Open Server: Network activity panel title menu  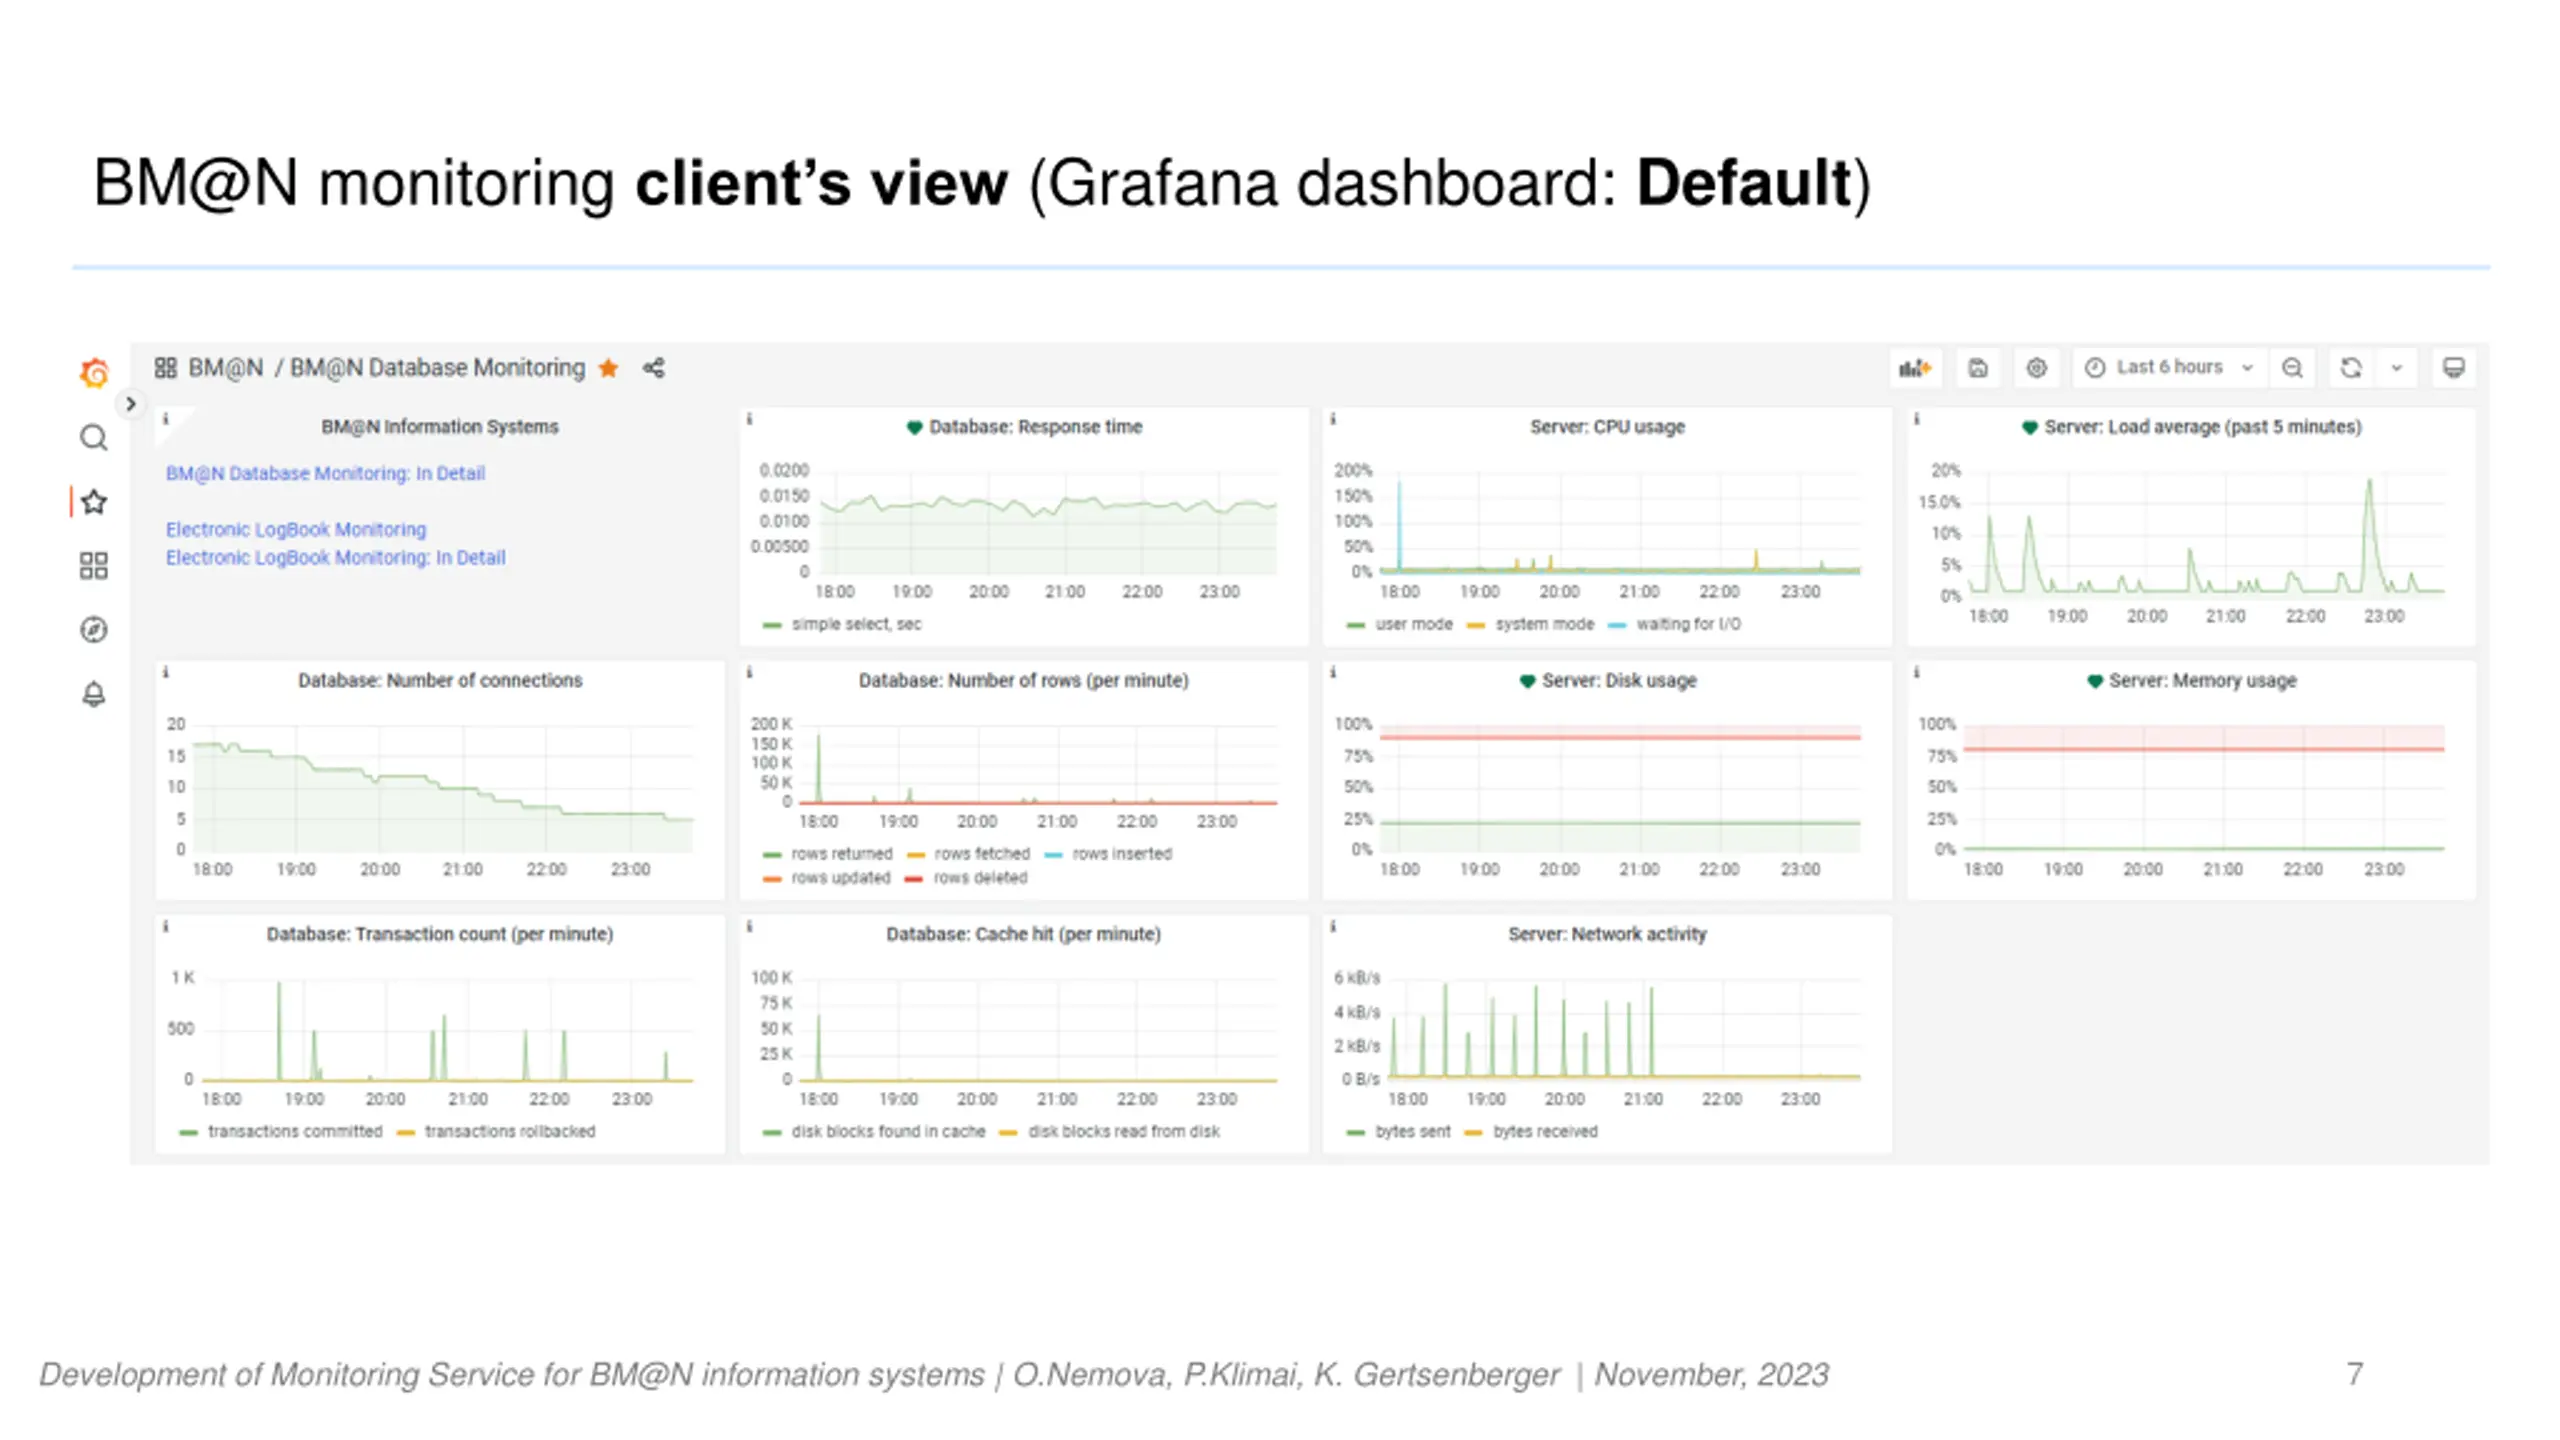[x=1607, y=934]
